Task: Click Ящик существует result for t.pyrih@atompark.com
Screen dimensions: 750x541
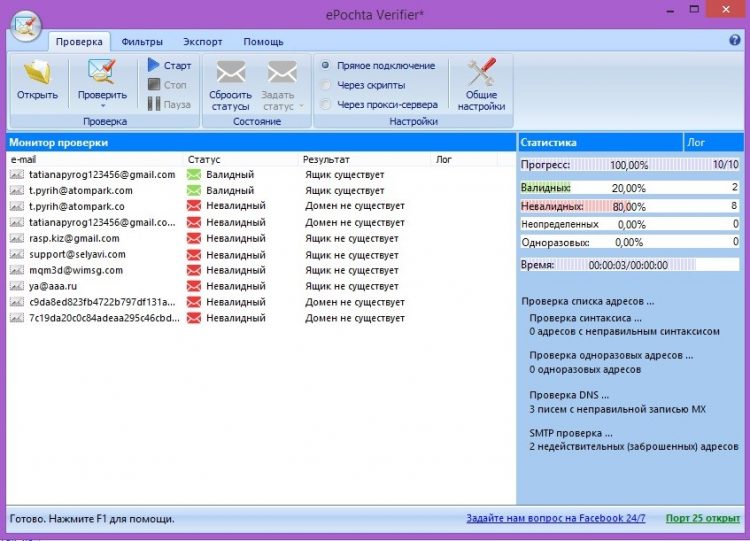Action: (x=345, y=190)
